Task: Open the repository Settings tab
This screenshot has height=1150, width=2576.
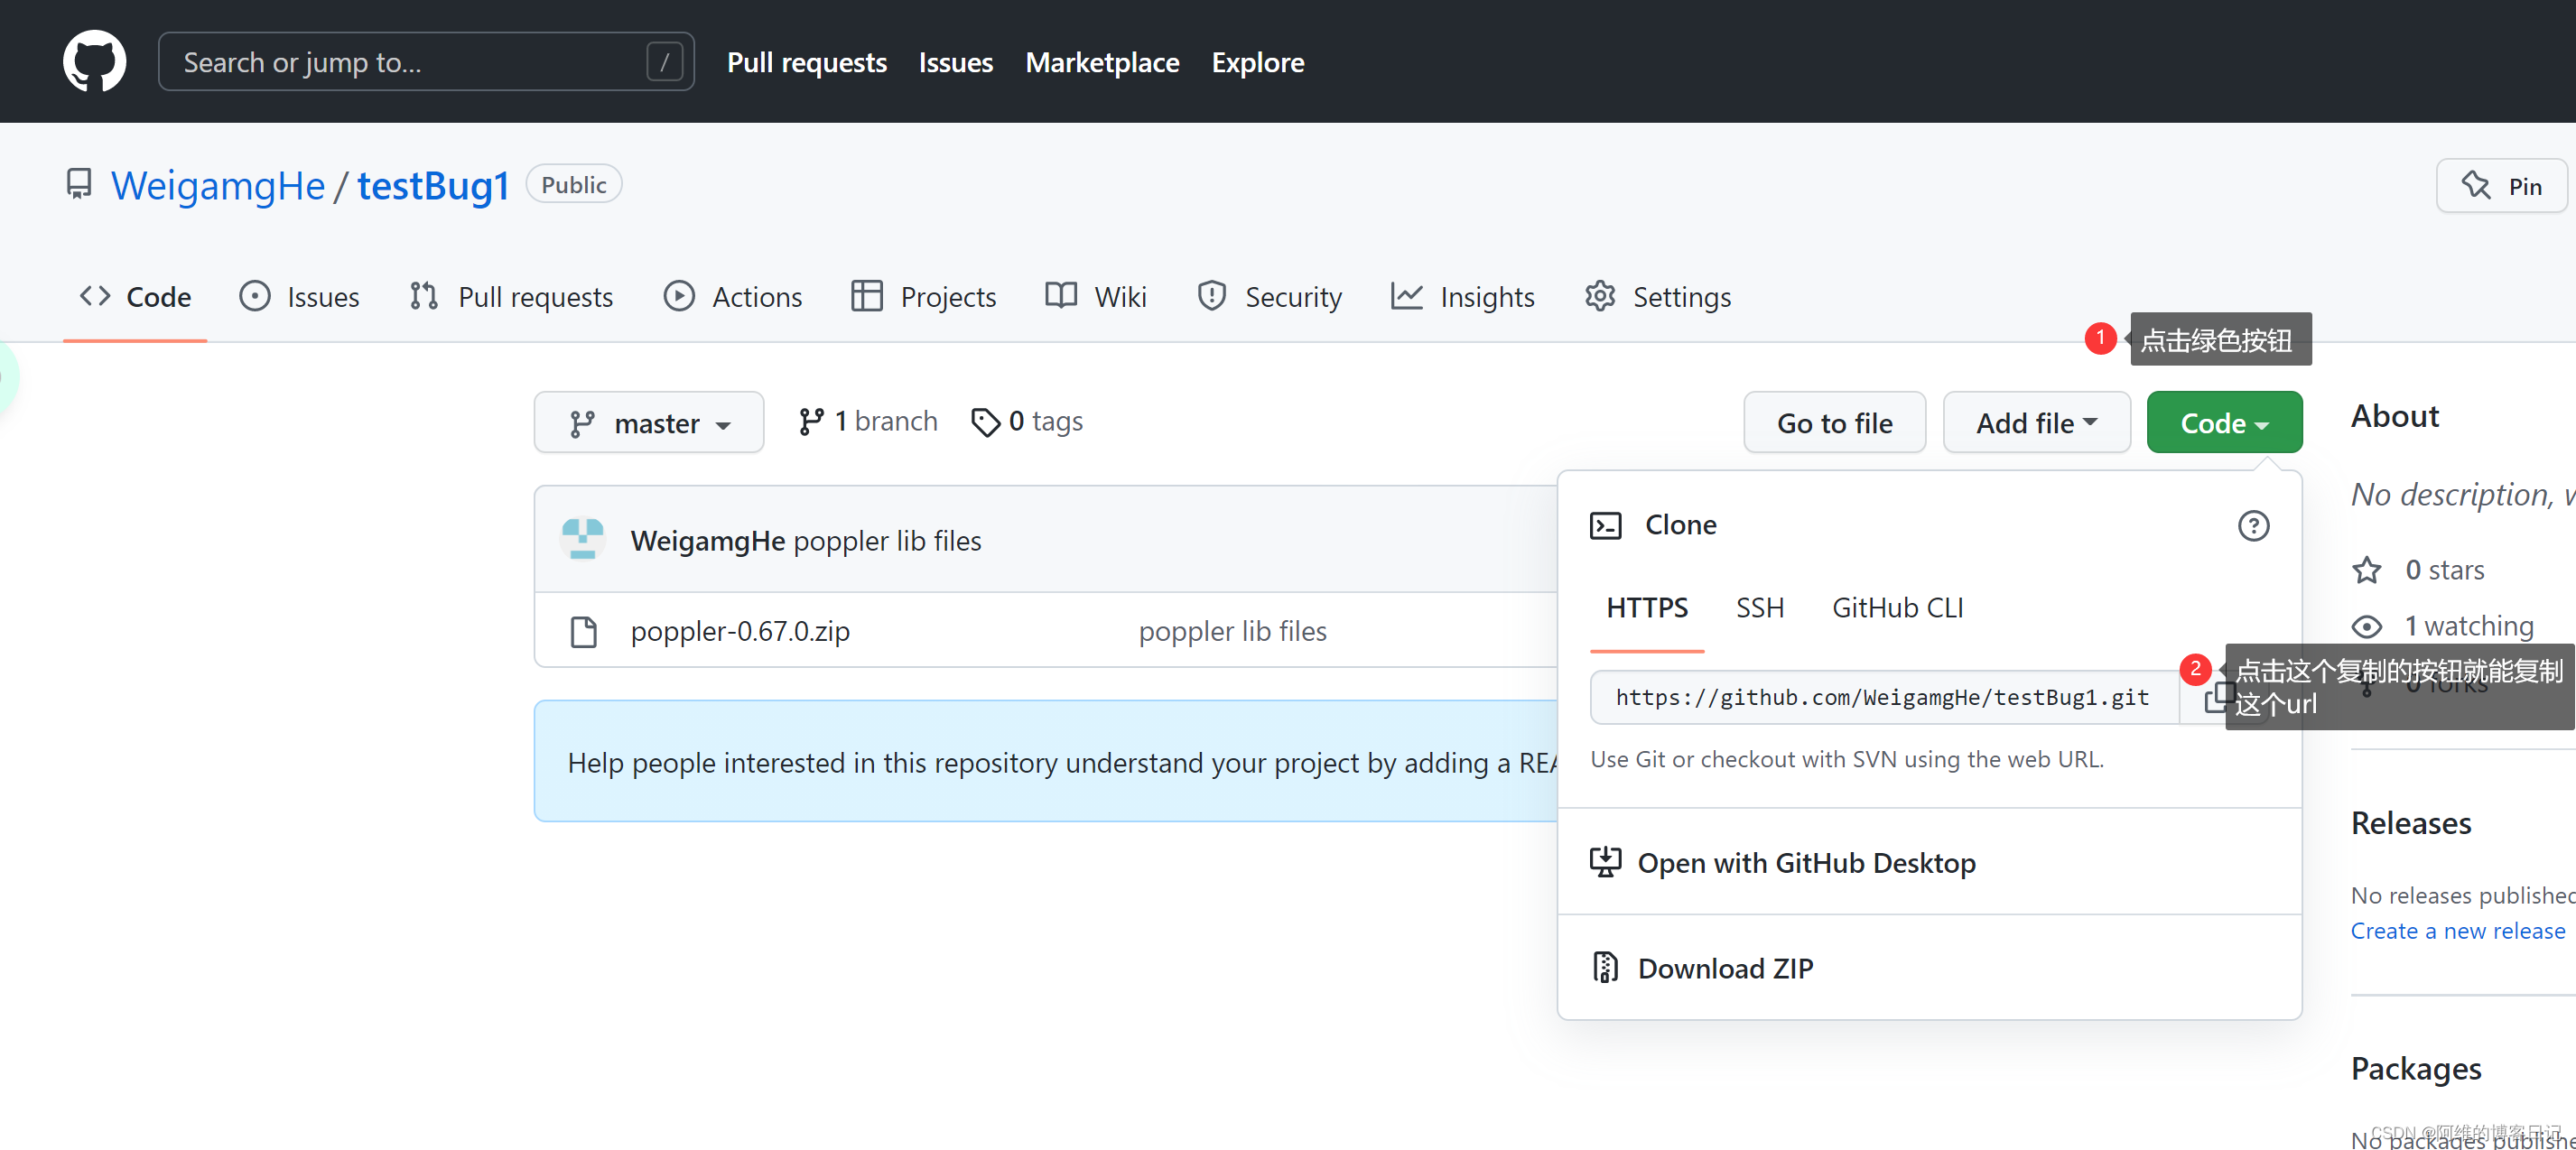Action: pyautogui.click(x=1657, y=297)
